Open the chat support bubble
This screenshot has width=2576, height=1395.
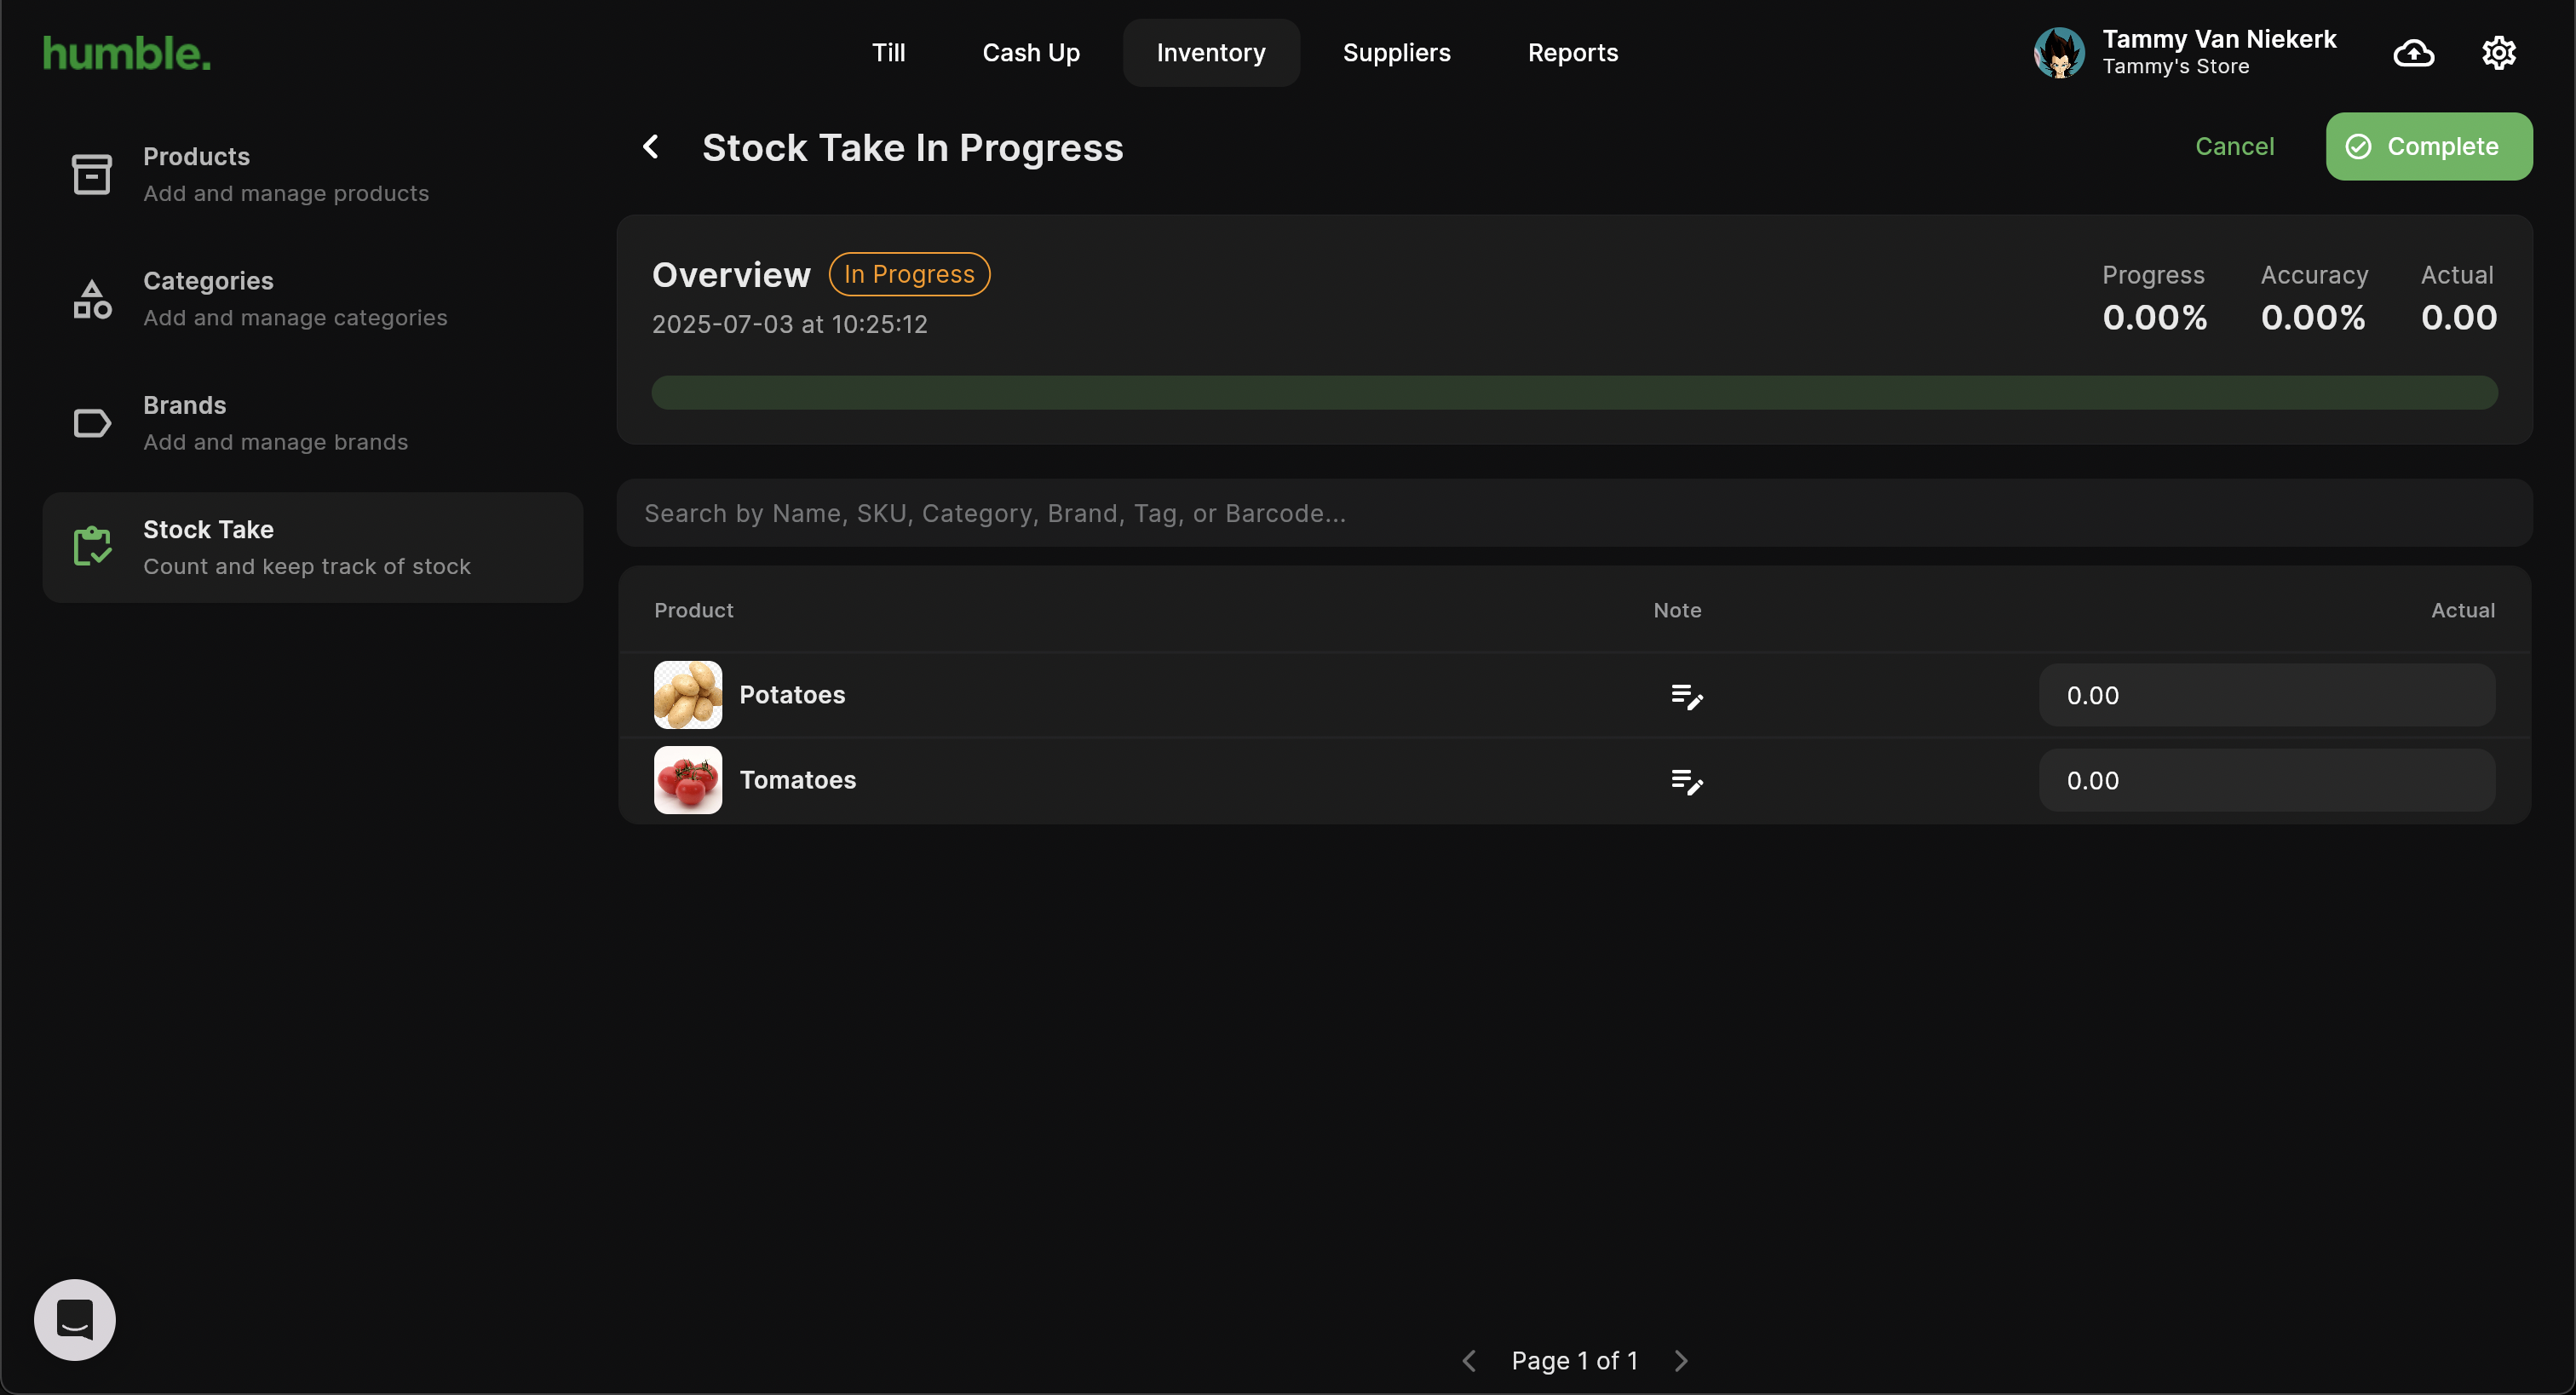point(75,1320)
